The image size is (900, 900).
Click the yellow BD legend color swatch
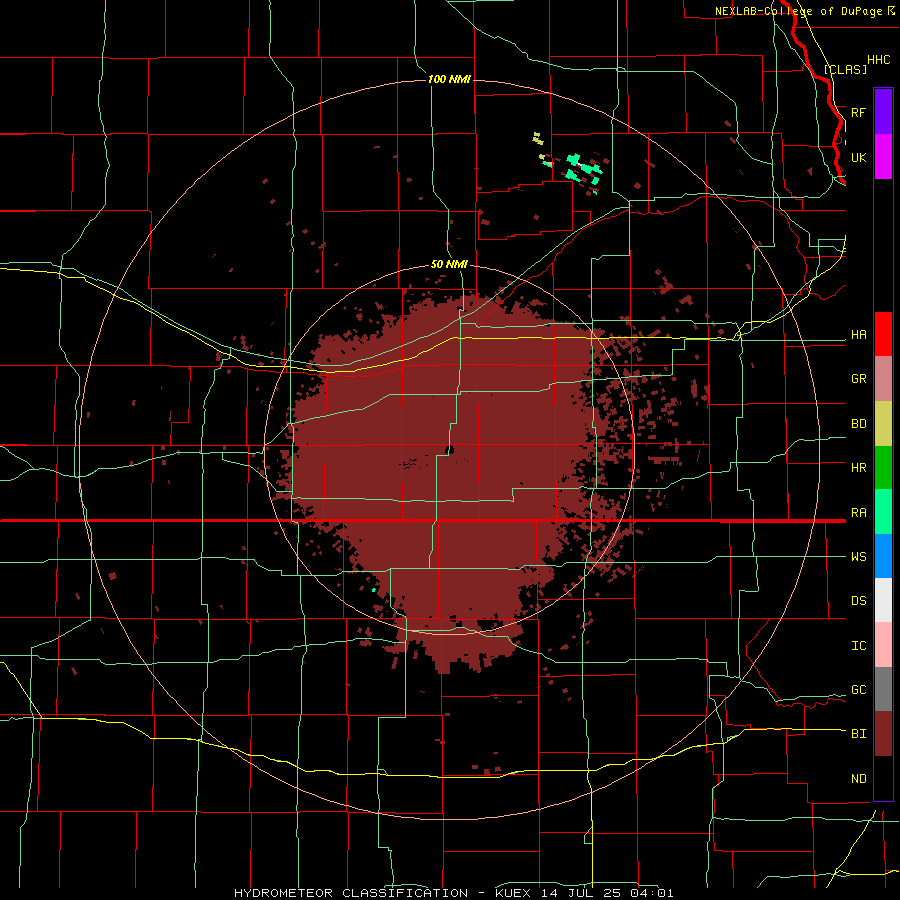click(x=883, y=424)
